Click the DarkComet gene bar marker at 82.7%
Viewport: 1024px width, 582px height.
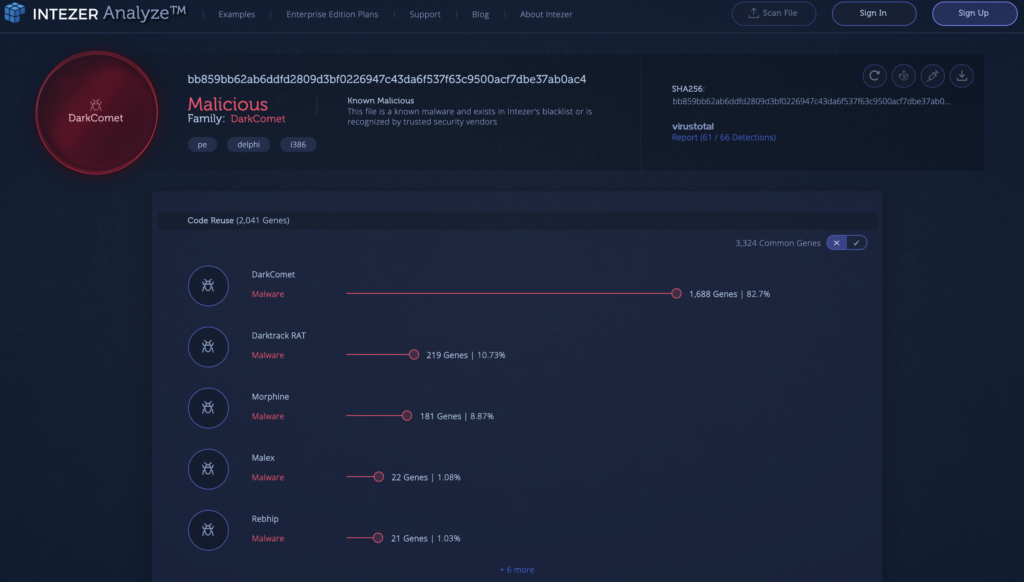click(x=677, y=293)
